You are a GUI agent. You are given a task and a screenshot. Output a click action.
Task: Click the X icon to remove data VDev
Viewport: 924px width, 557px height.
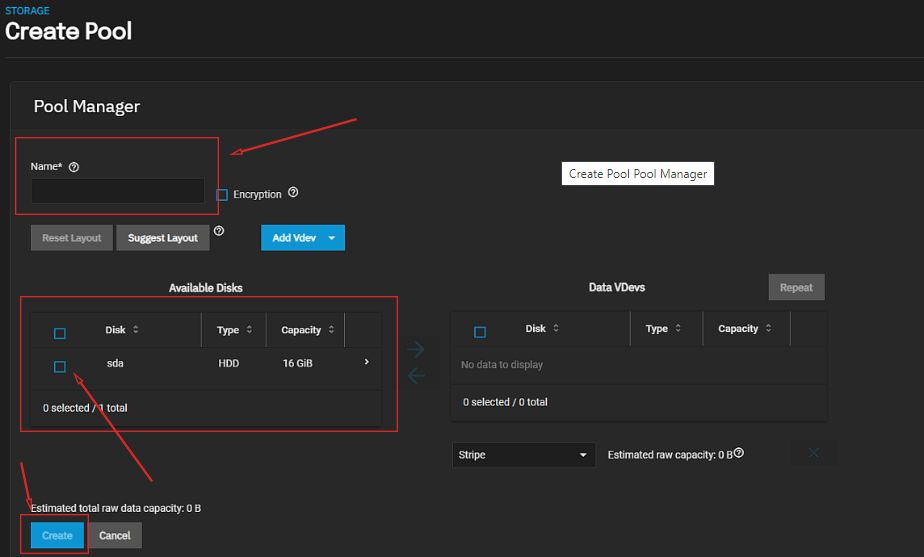813,453
